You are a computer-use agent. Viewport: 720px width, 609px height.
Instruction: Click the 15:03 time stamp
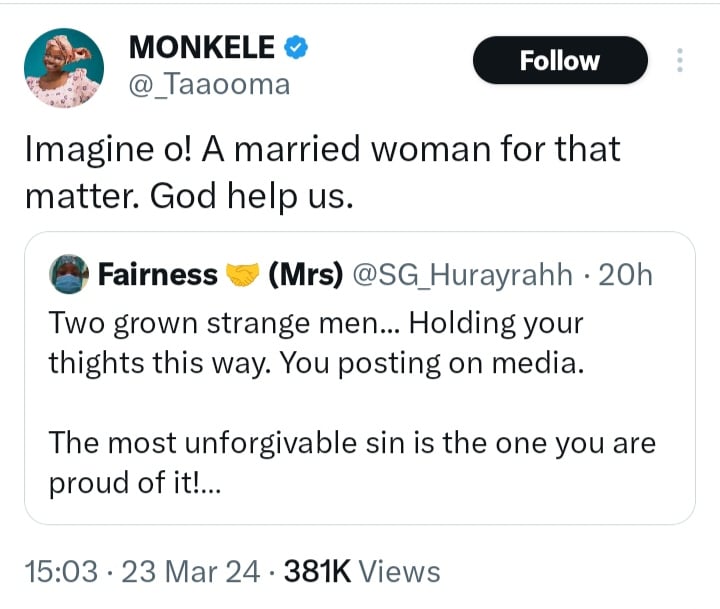(x=60, y=571)
